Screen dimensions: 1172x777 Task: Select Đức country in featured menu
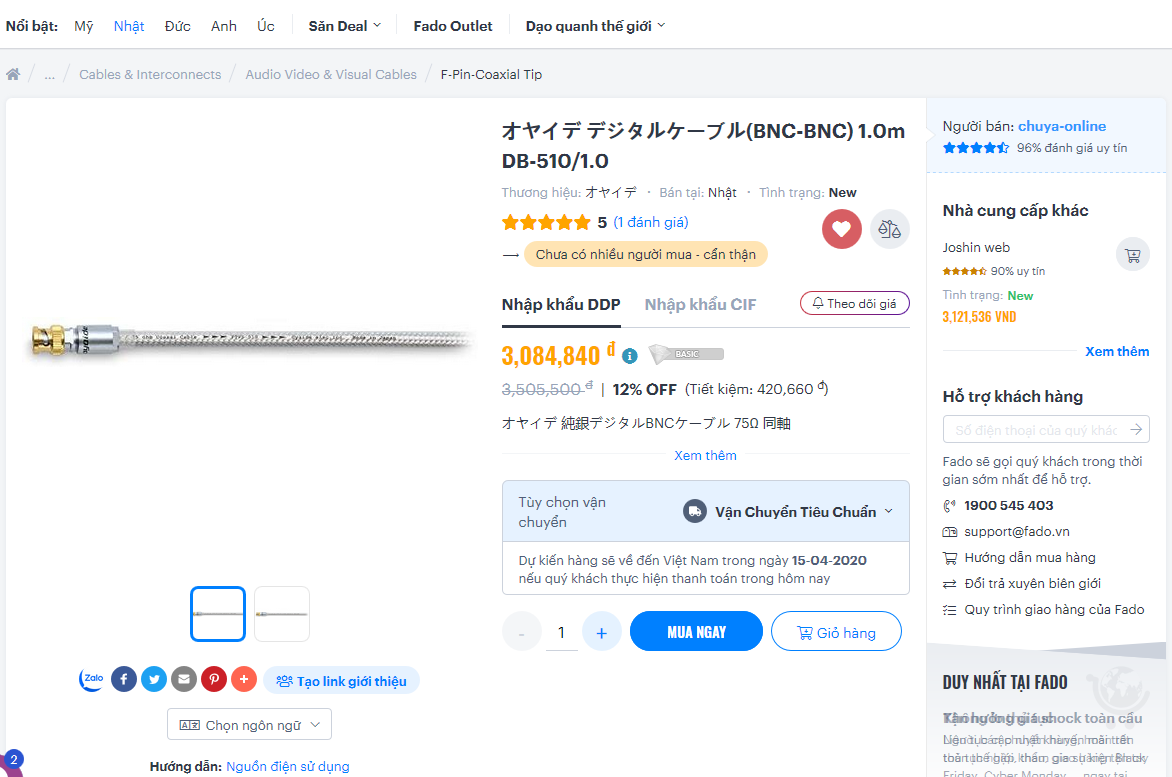click(x=177, y=26)
